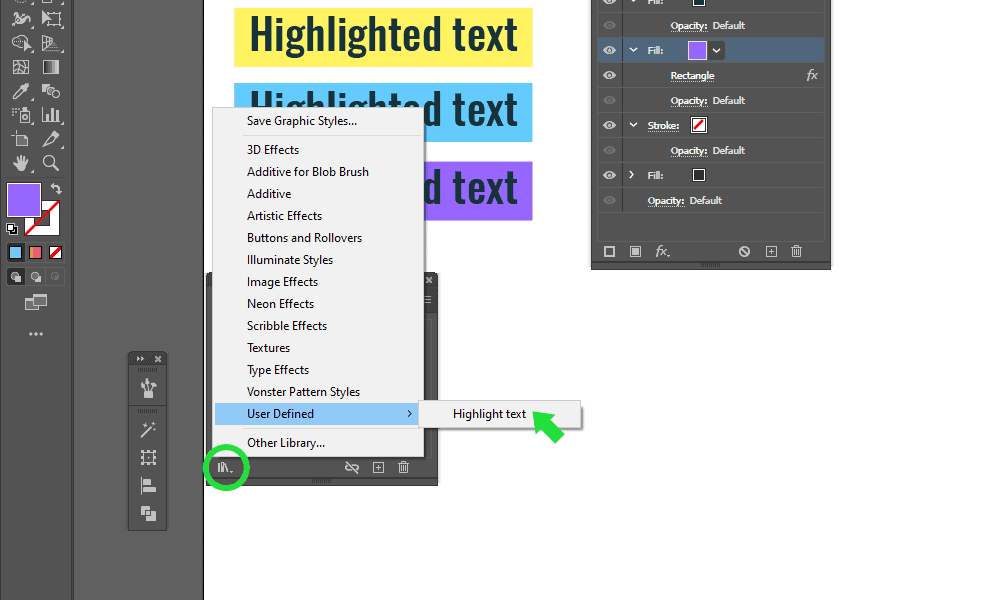Hide the purple Fill attribute with its eye toggle
1000x600 pixels.
[x=609, y=50]
